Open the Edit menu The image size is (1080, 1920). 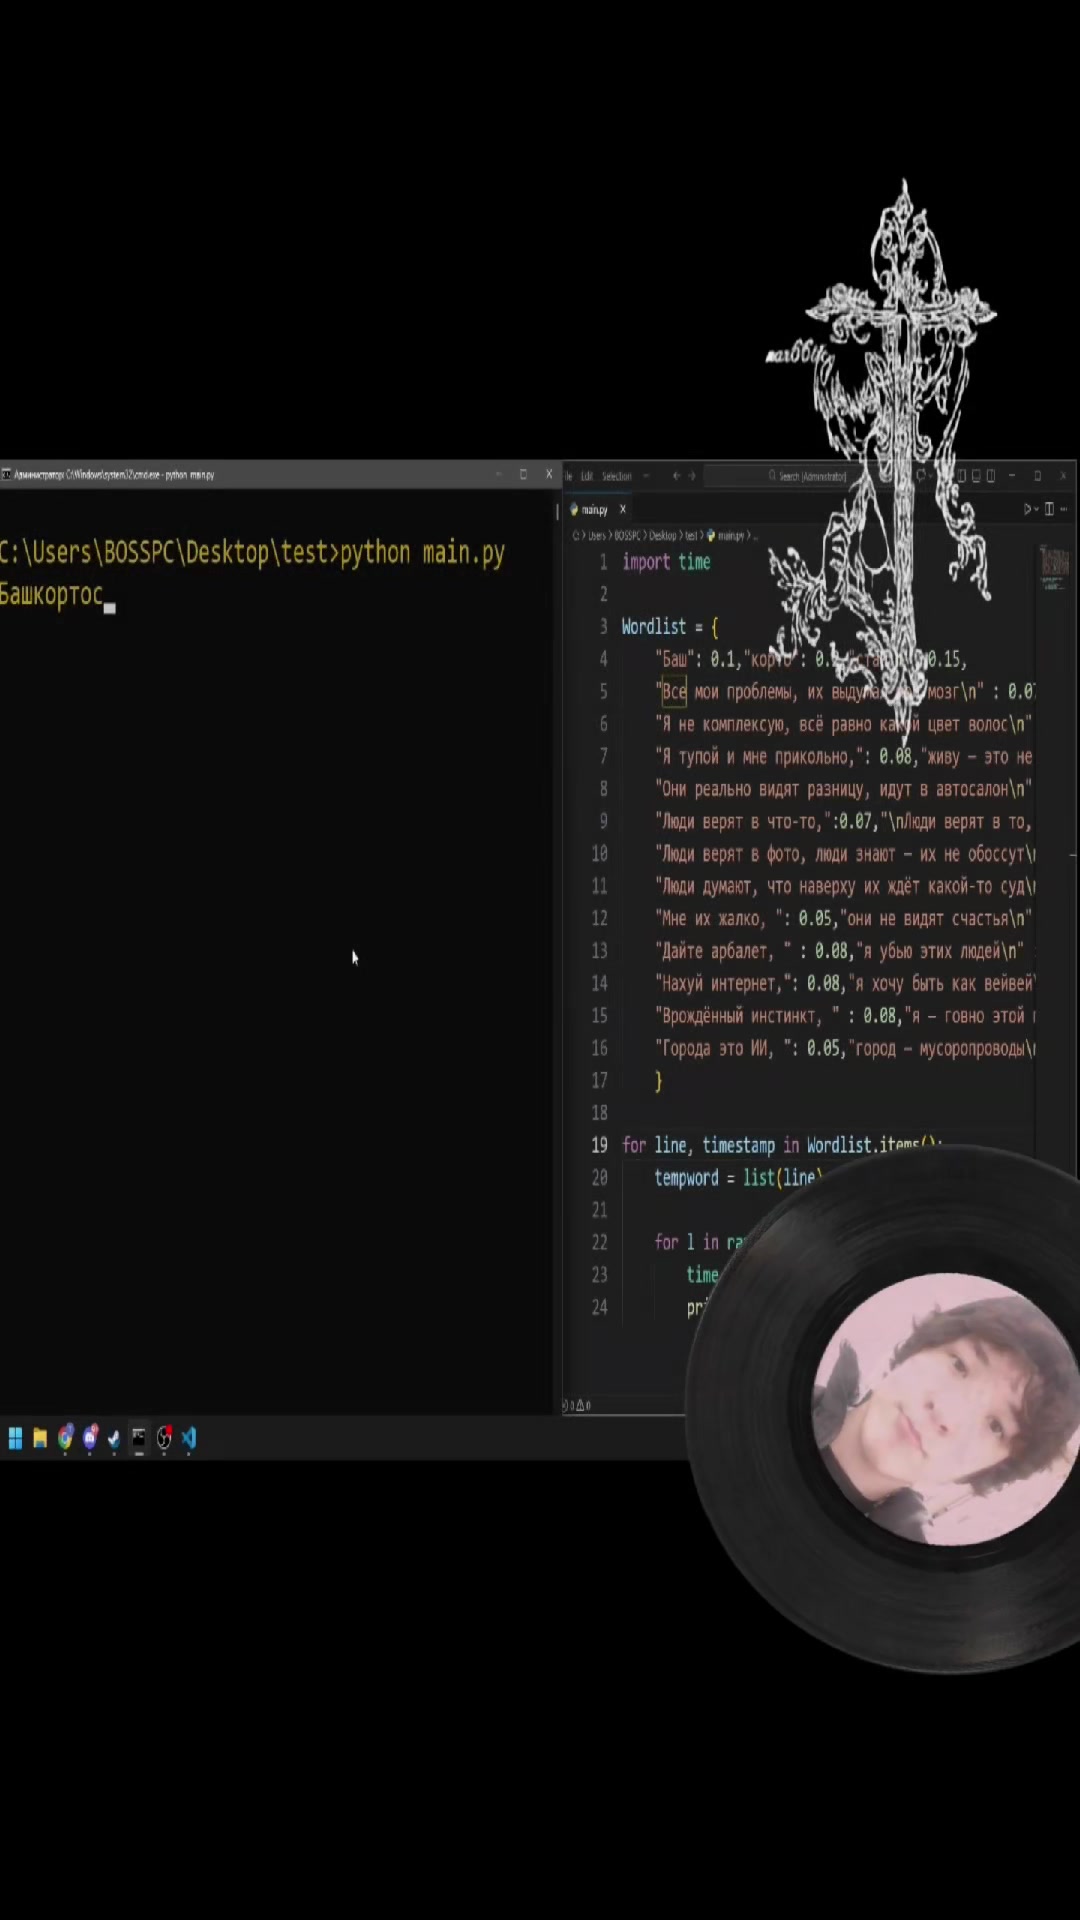point(587,476)
